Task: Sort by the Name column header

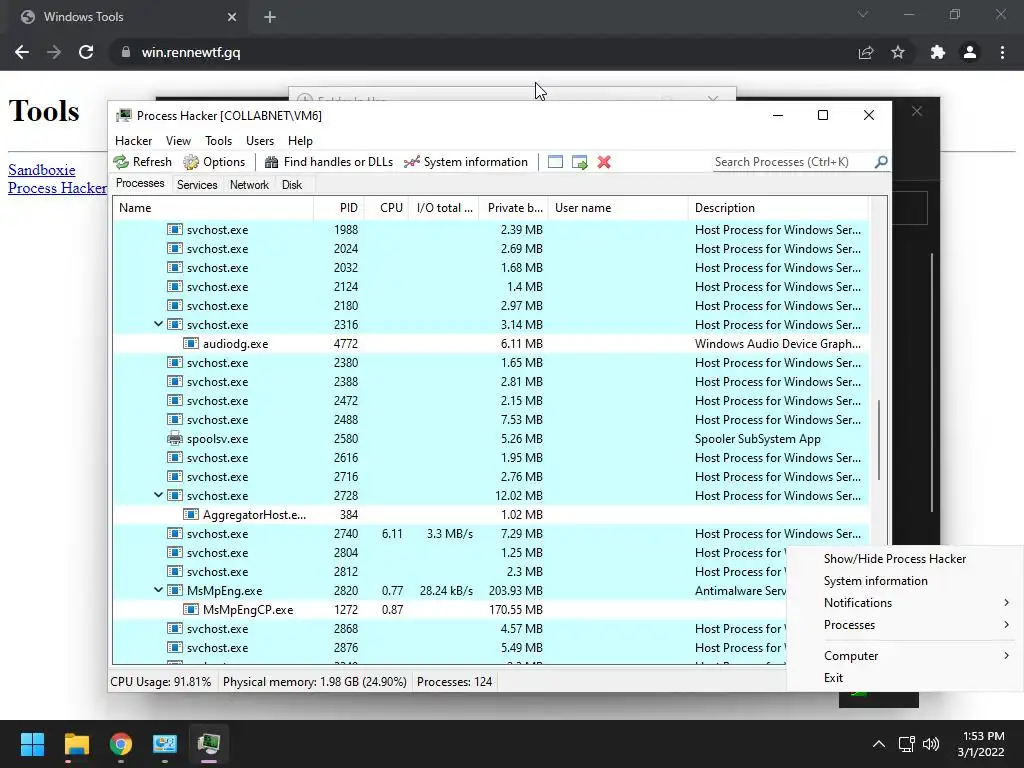Action: [x=213, y=208]
